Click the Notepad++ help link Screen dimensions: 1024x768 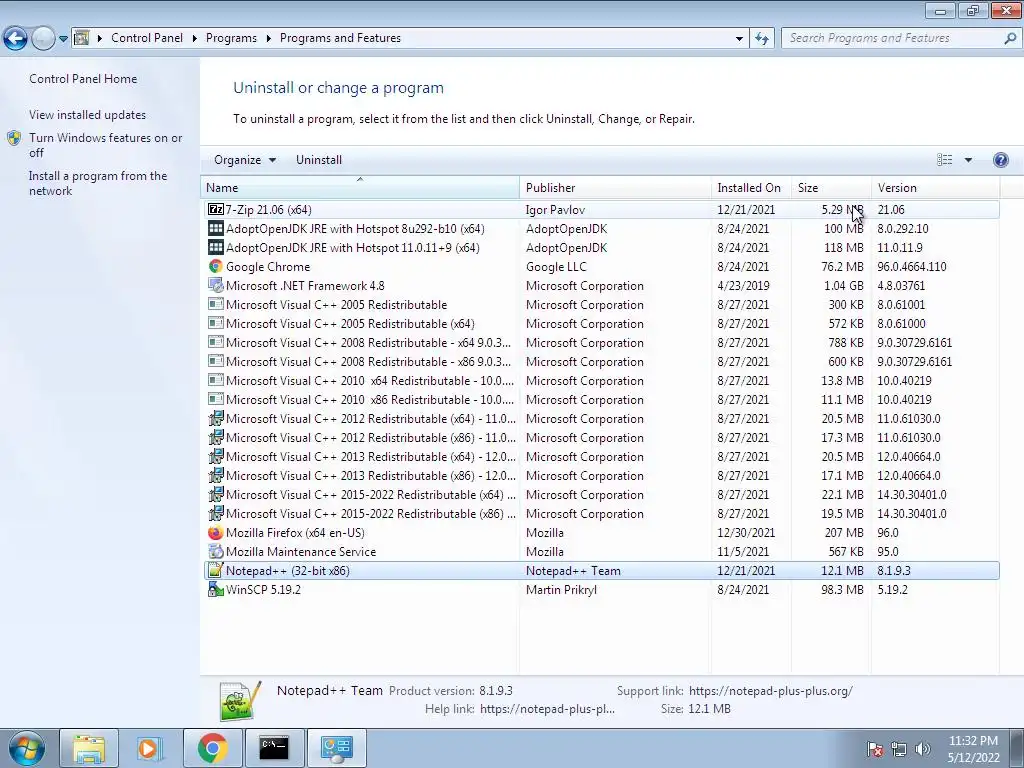(547, 709)
